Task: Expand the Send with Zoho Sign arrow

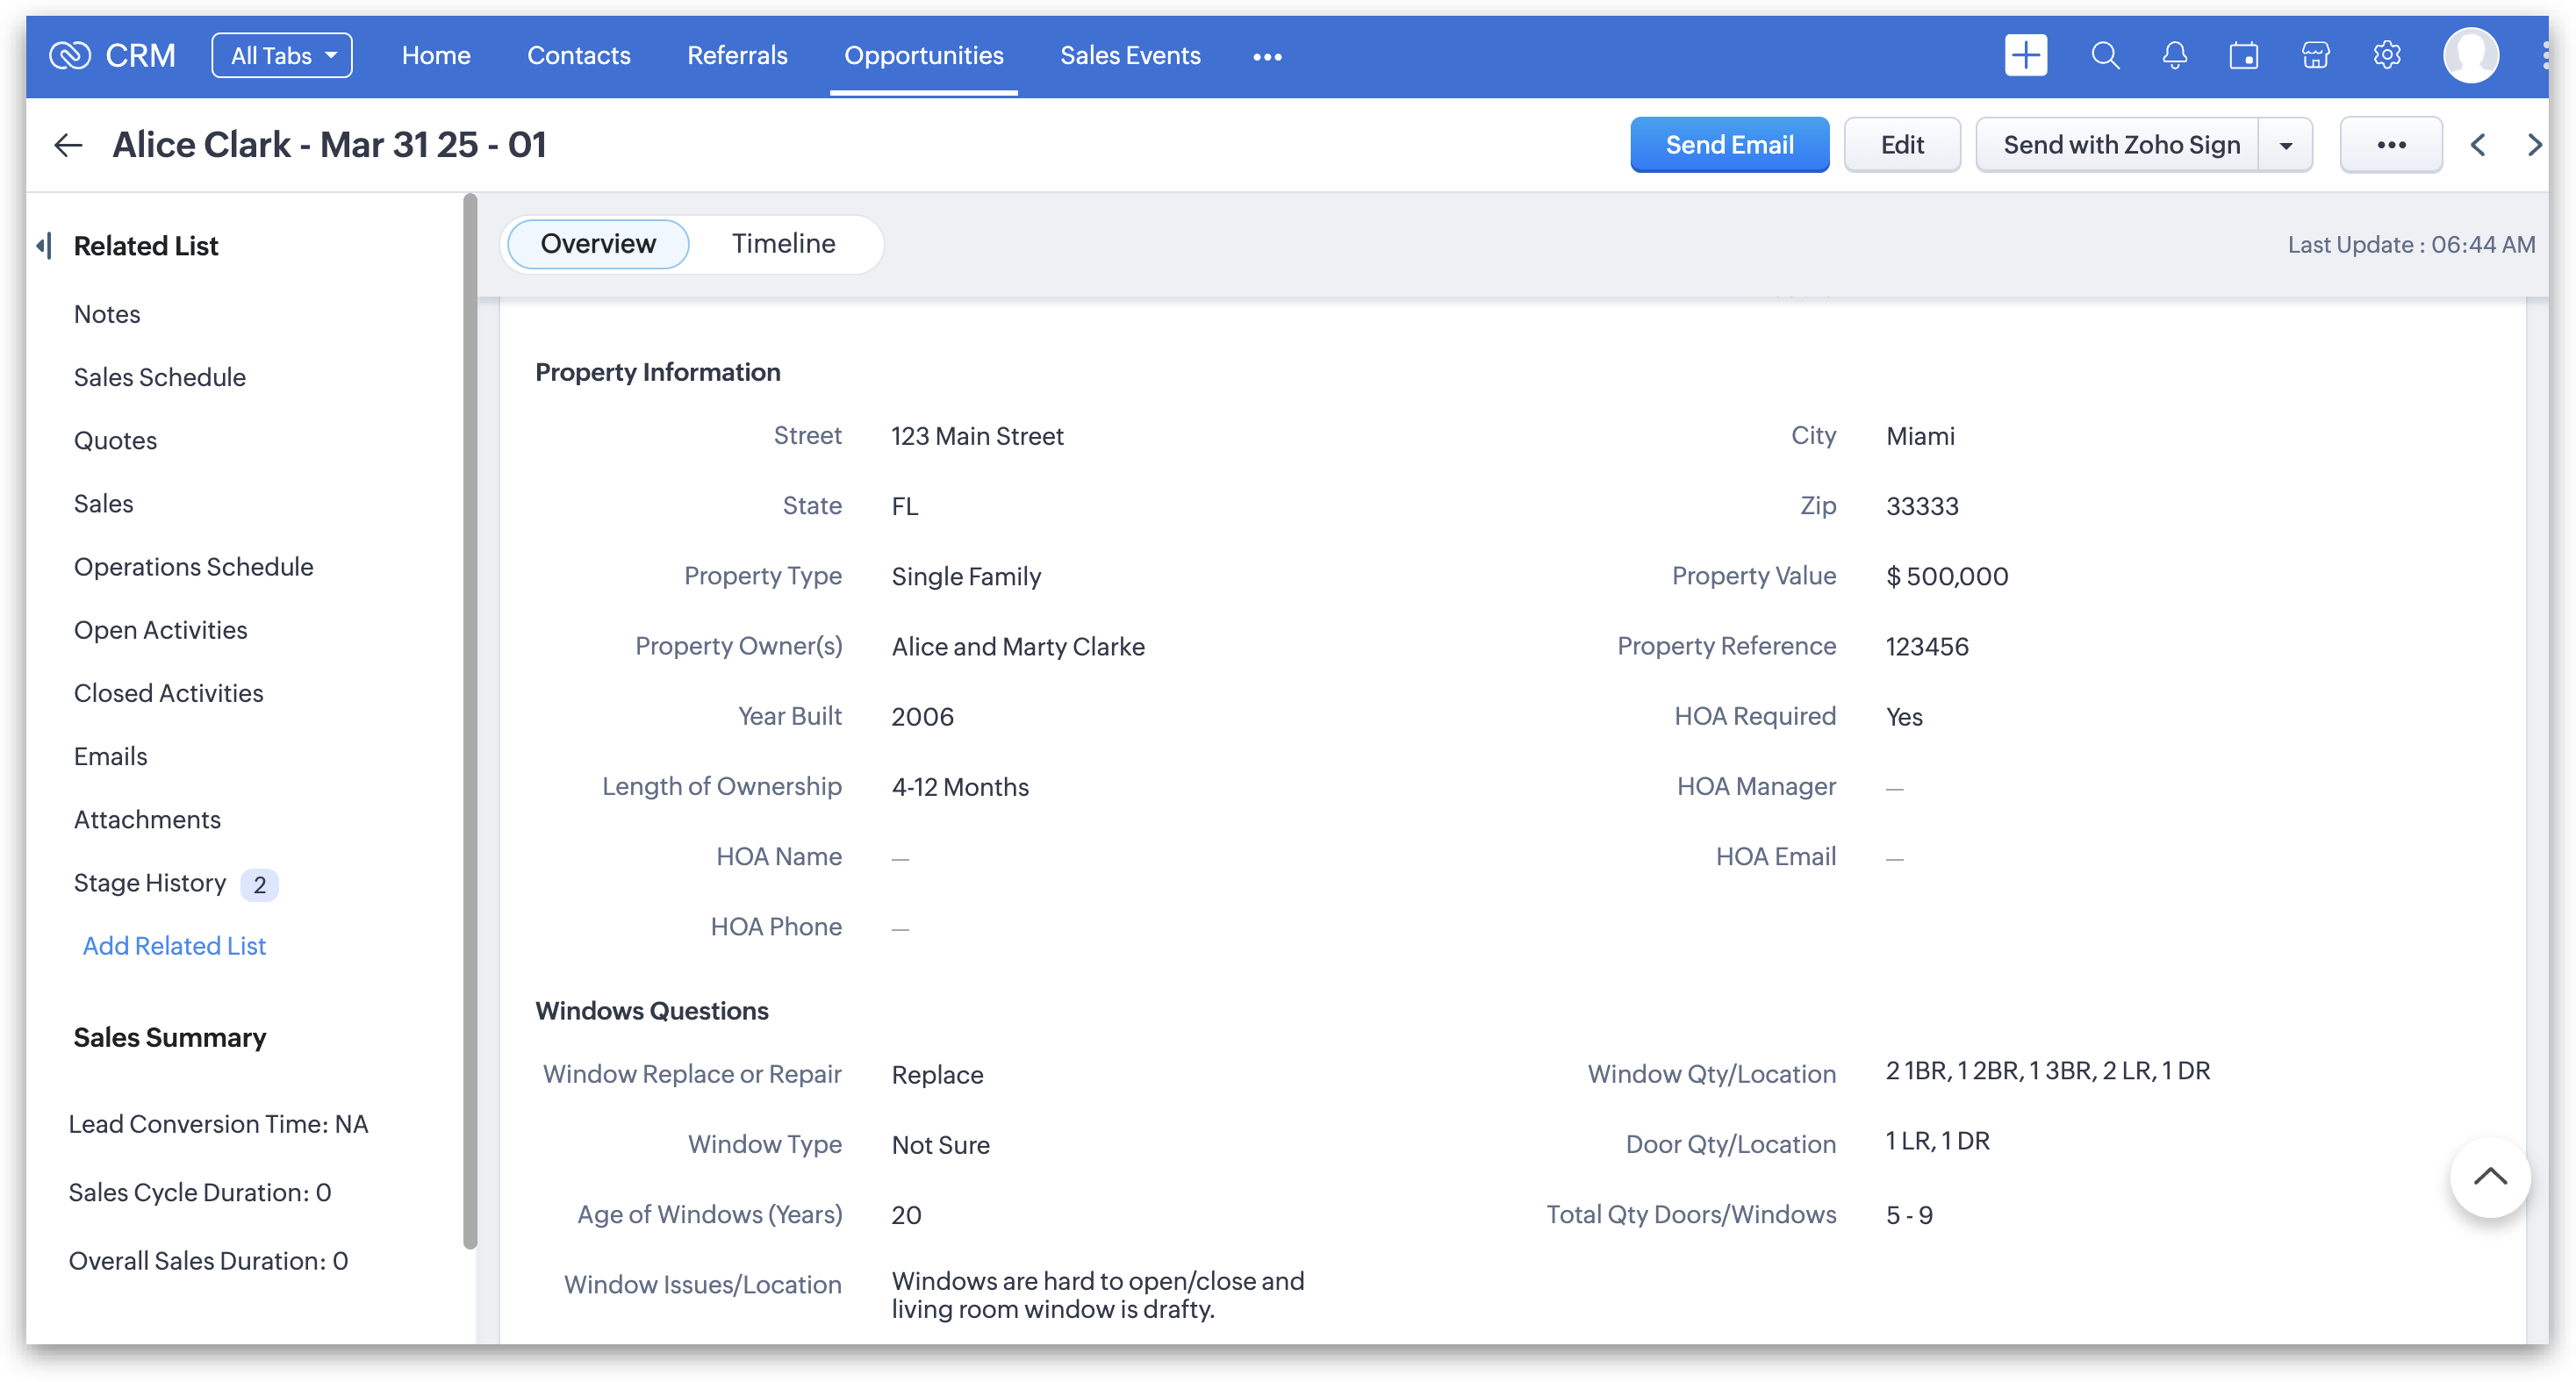Action: tap(2286, 145)
